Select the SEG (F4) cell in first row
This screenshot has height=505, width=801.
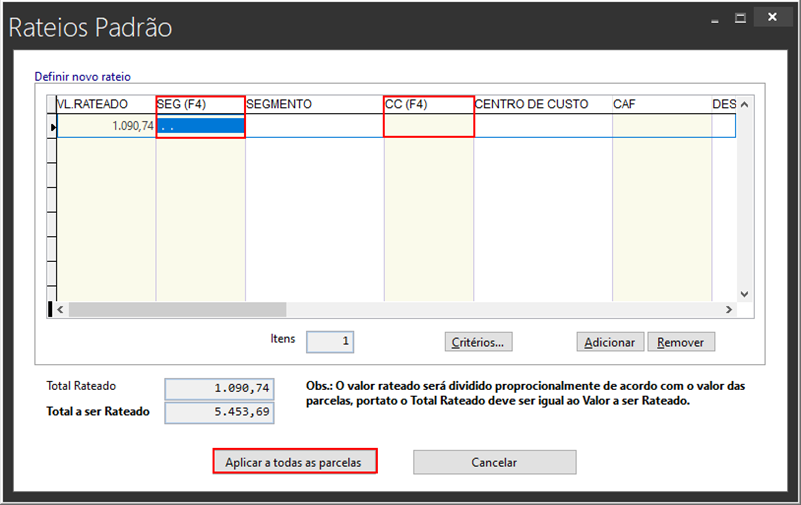(200, 126)
